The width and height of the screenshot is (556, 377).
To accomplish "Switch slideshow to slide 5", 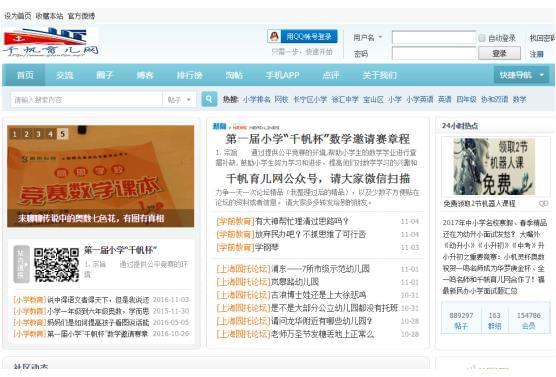I will pos(62,134).
